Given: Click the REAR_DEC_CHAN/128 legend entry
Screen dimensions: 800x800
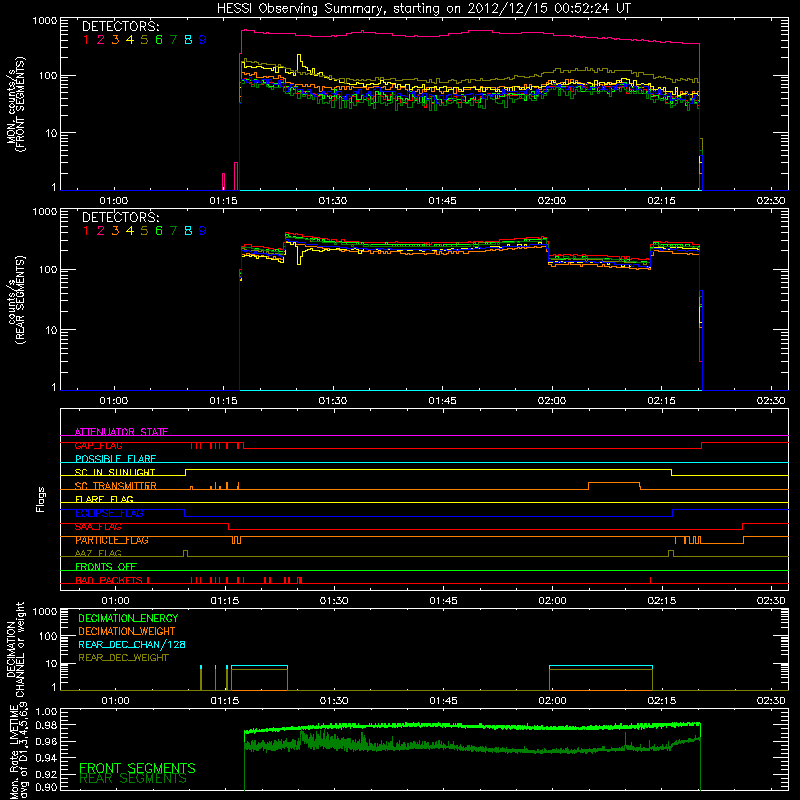Looking at the screenshot, I should tap(132, 644).
